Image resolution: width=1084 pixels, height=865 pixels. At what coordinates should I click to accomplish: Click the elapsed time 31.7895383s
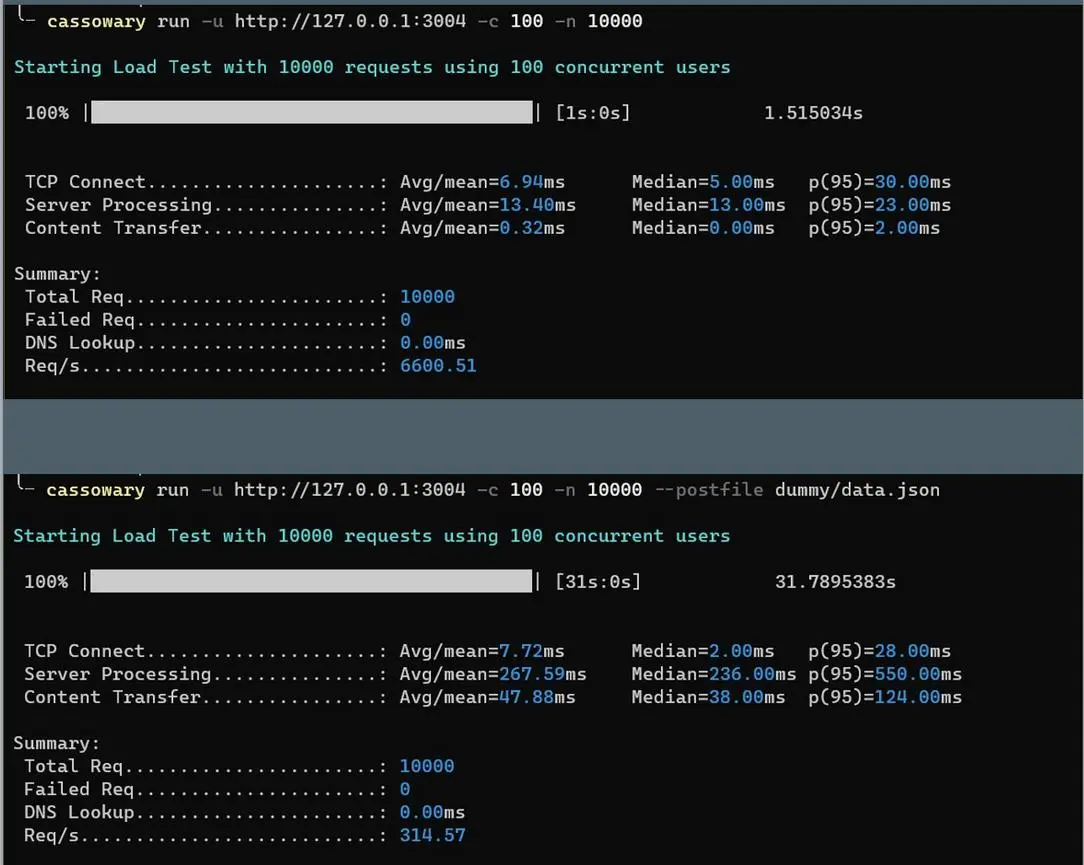point(835,582)
